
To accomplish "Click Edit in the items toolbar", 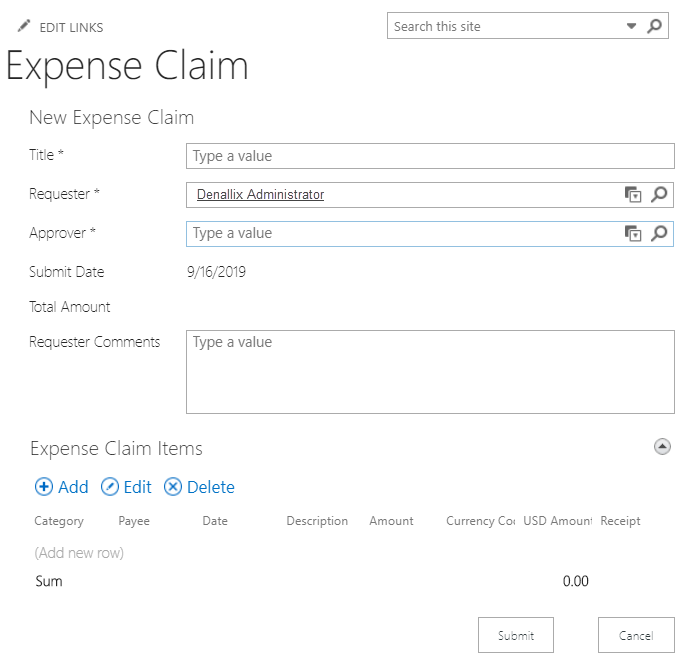I will 126,487.
